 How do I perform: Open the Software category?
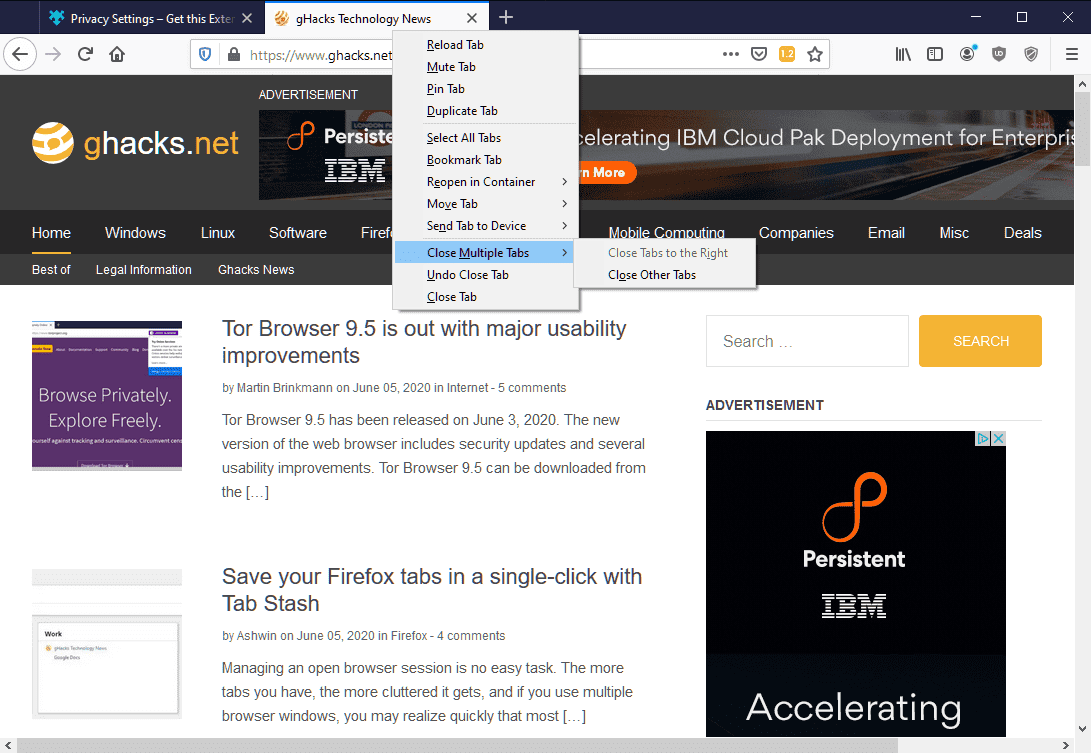[x=298, y=232]
